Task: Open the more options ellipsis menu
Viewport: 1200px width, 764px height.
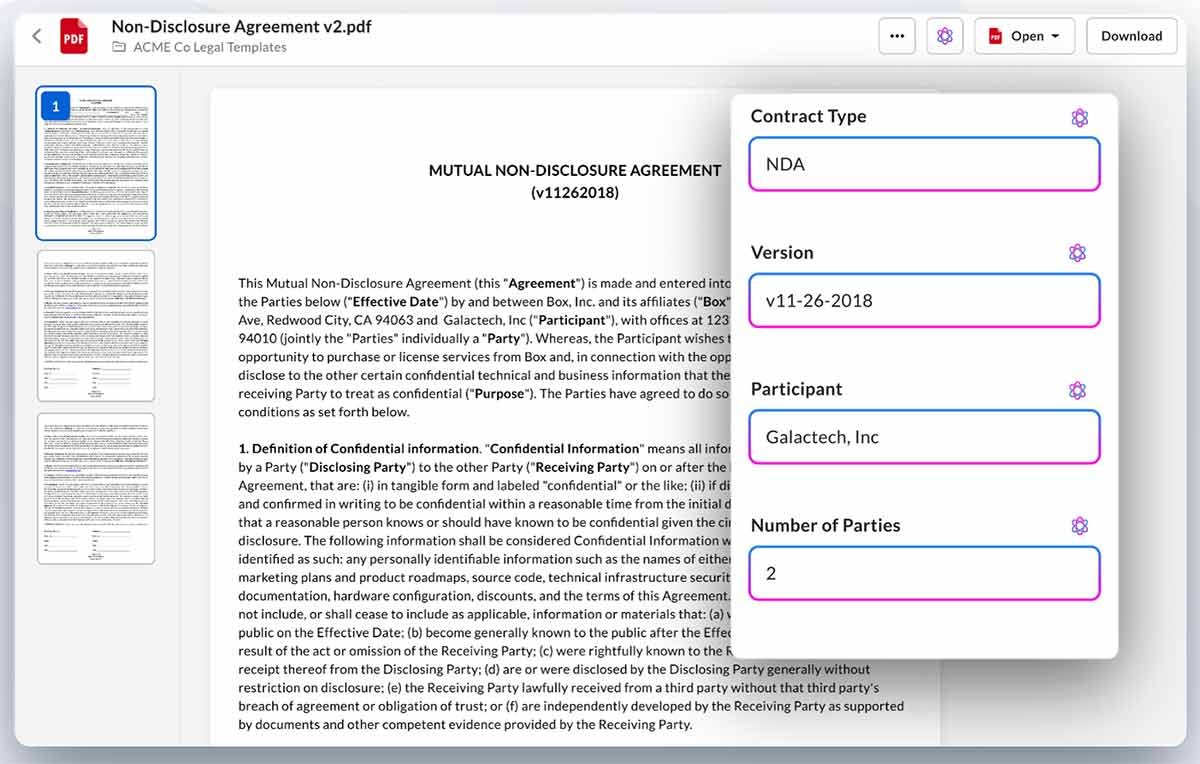Action: pos(897,36)
